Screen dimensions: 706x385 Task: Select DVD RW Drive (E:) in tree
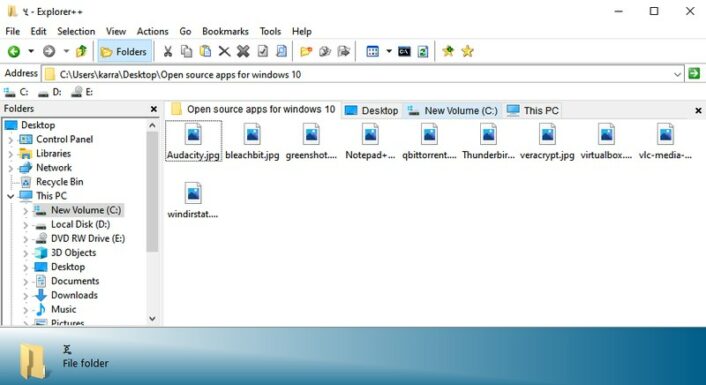point(88,239)
